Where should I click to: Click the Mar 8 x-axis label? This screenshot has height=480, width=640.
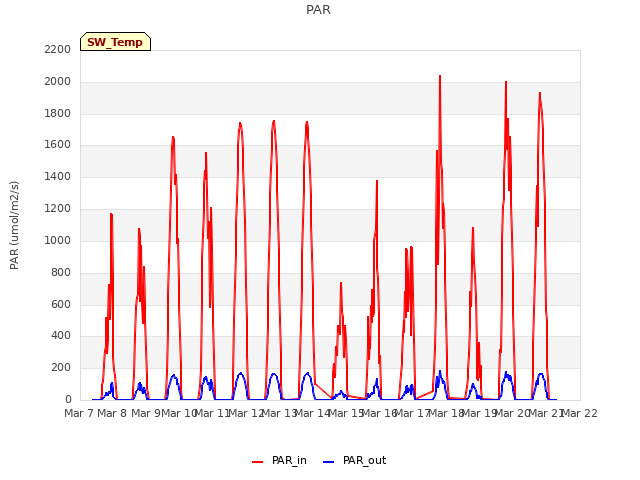point(112,413)
